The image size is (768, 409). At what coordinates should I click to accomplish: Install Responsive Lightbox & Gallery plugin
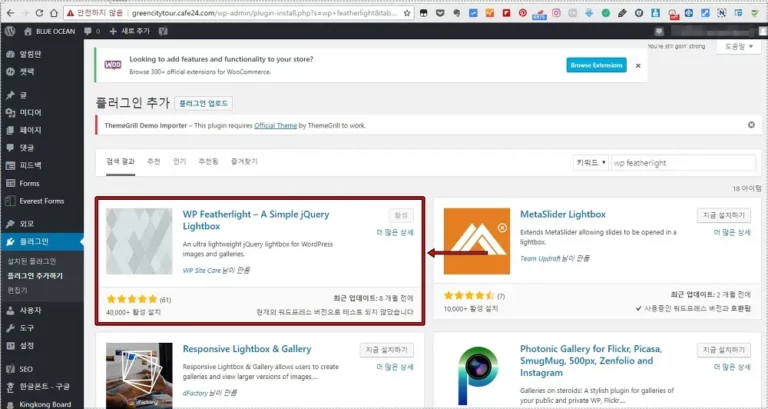point(386,350)
